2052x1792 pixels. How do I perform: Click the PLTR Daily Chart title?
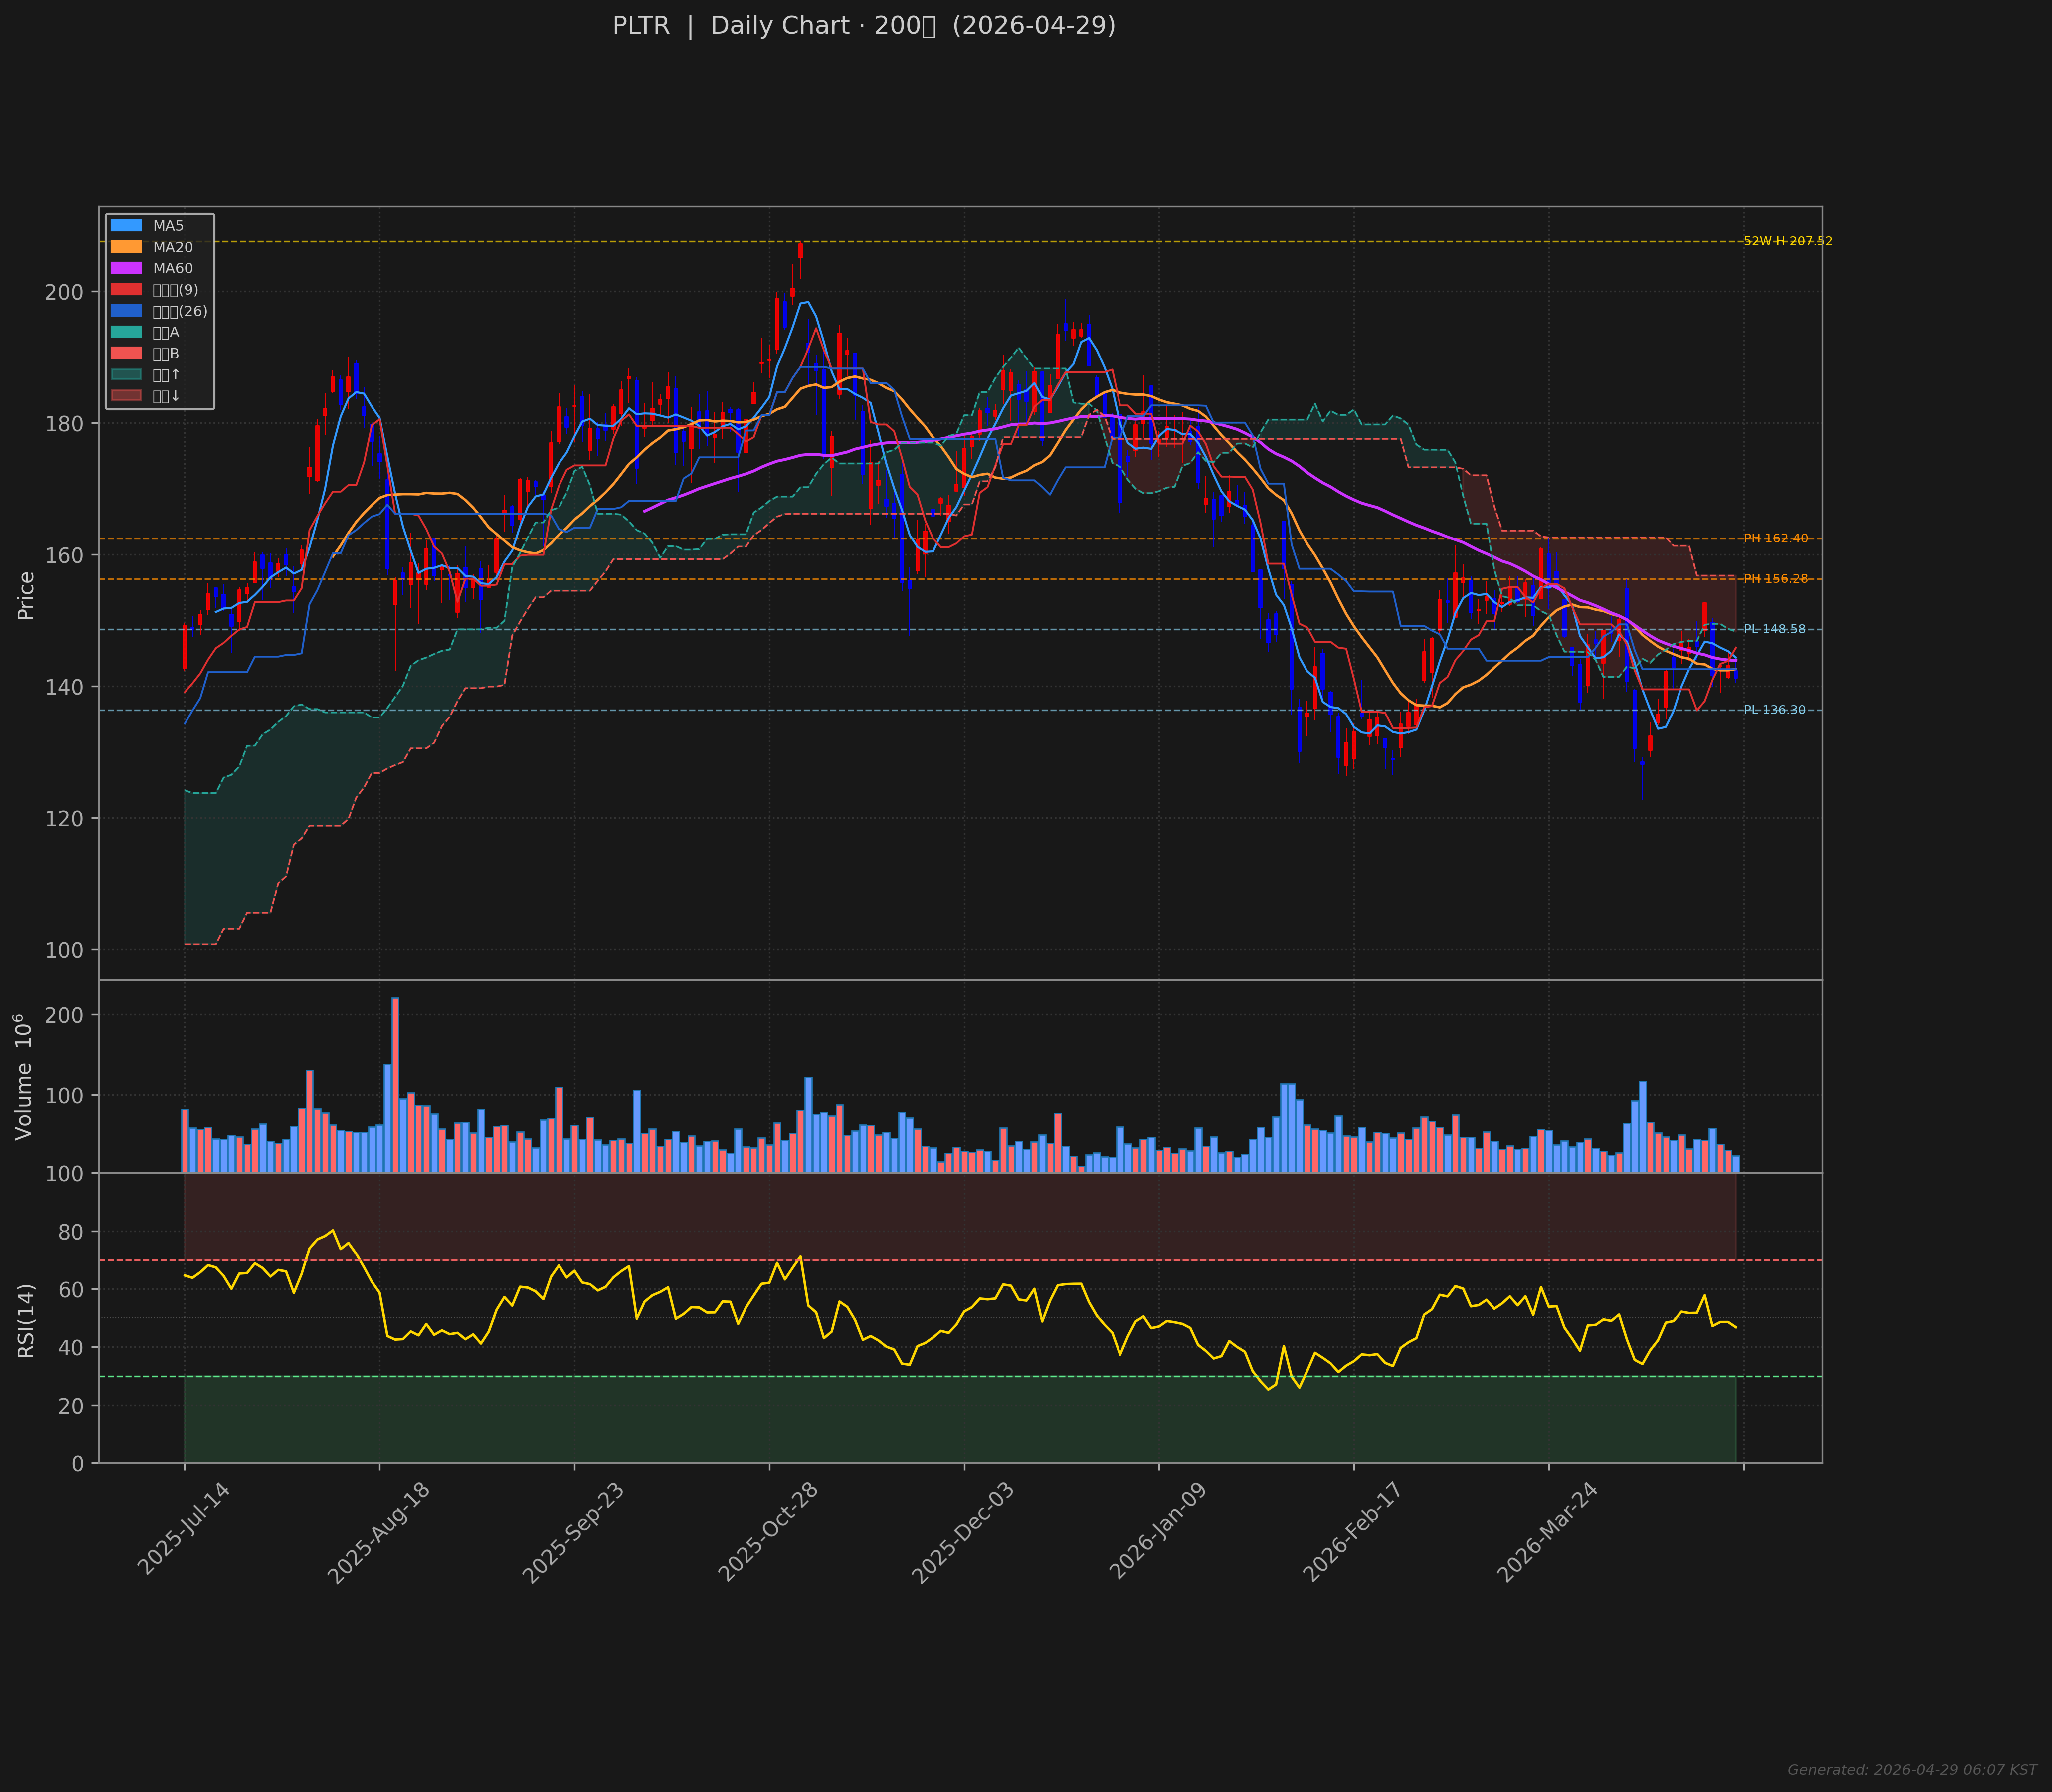[863, 26]
